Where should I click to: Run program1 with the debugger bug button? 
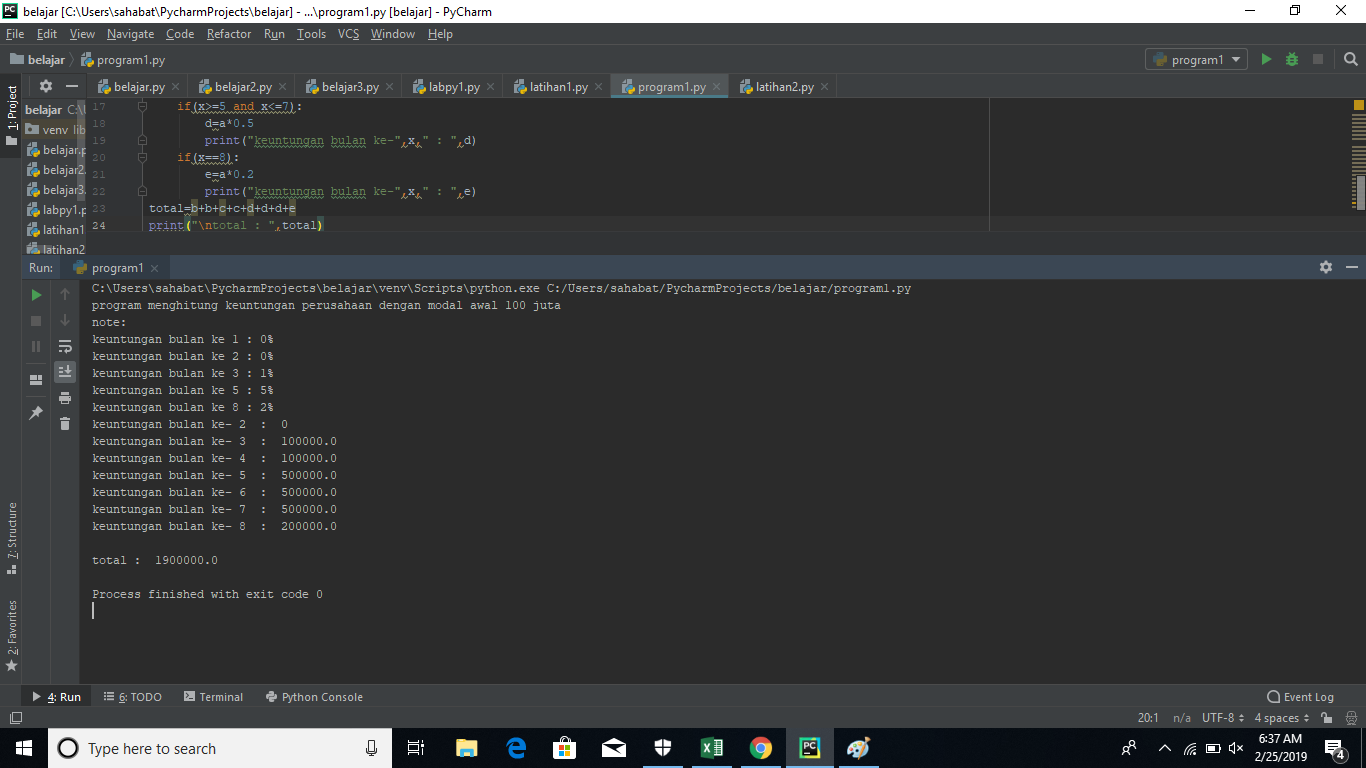pos(1291,59)
